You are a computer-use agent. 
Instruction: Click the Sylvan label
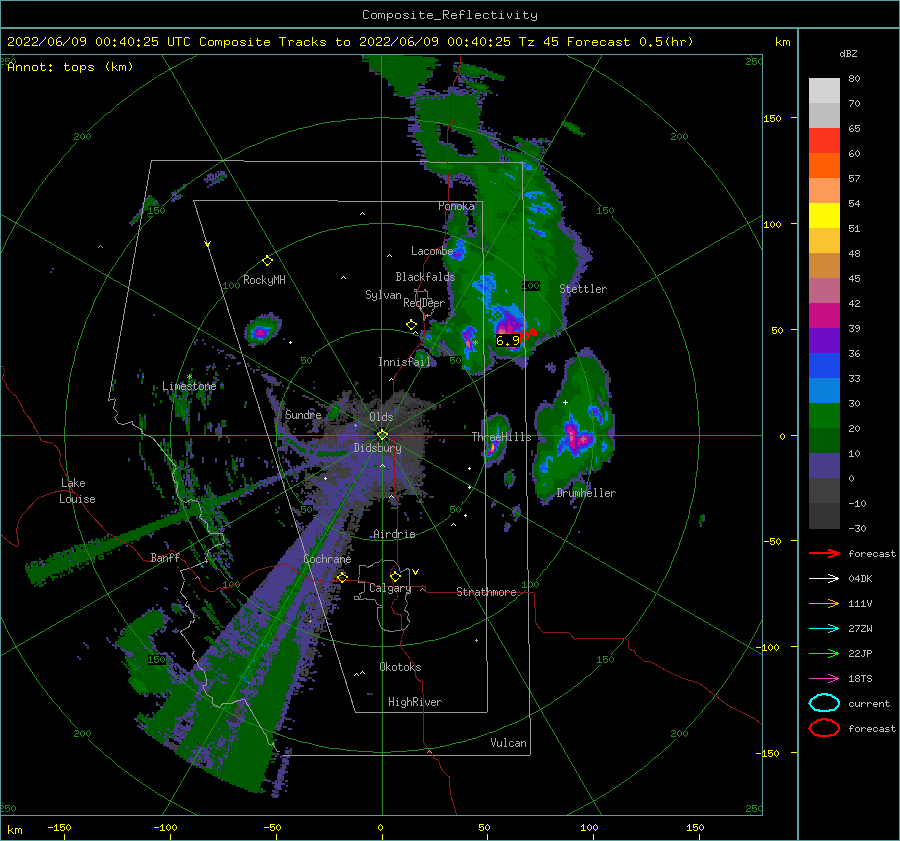383,295
